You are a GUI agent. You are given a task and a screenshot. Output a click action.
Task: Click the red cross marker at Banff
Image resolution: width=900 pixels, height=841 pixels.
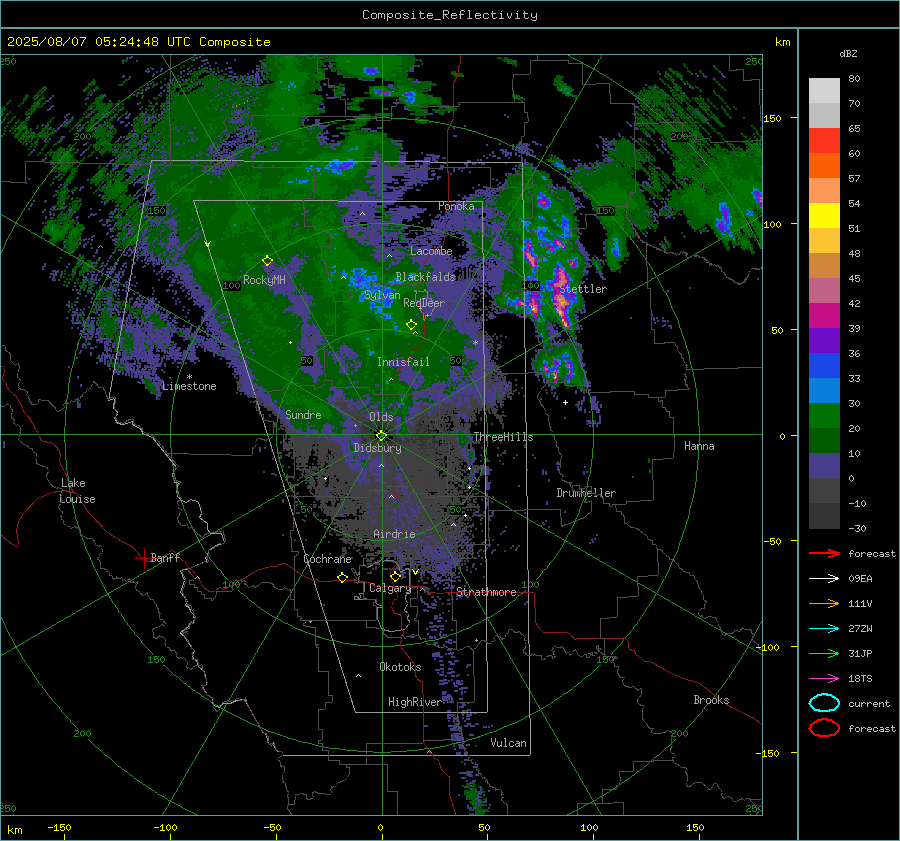click(143, 559)
